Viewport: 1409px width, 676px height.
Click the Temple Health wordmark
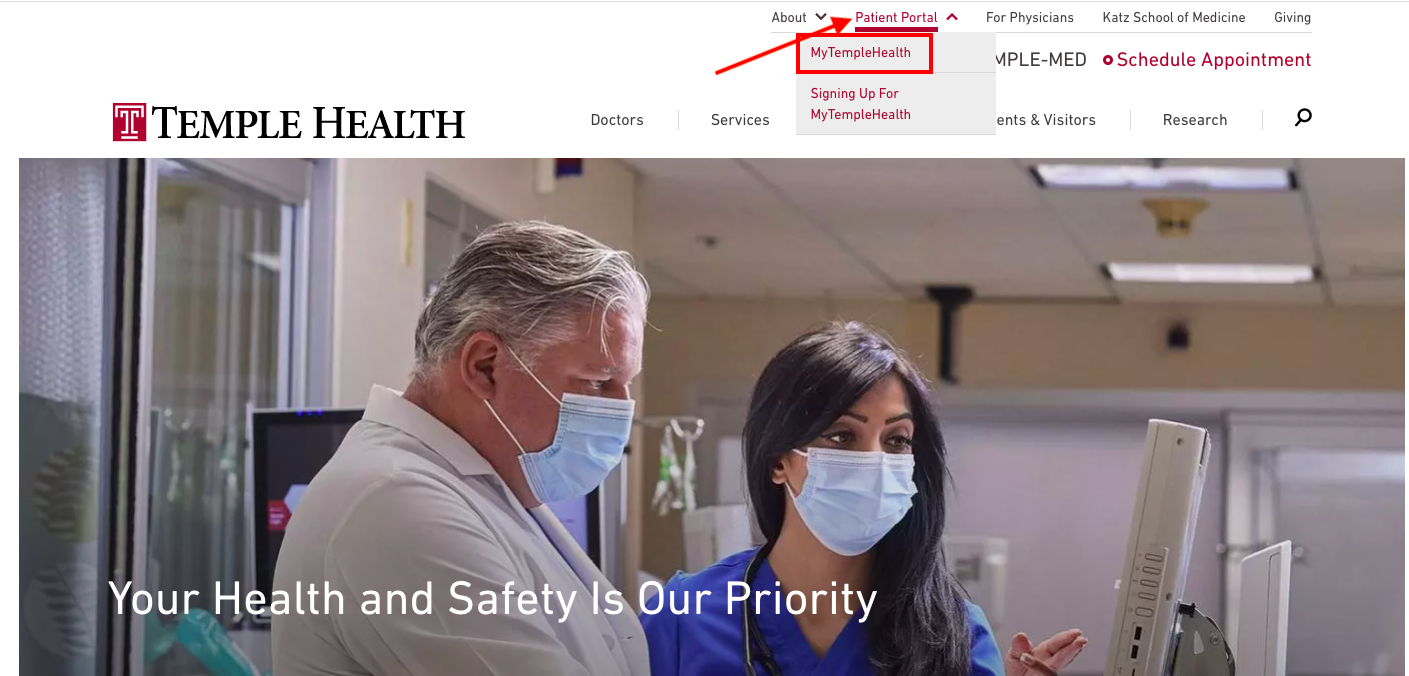308,123
